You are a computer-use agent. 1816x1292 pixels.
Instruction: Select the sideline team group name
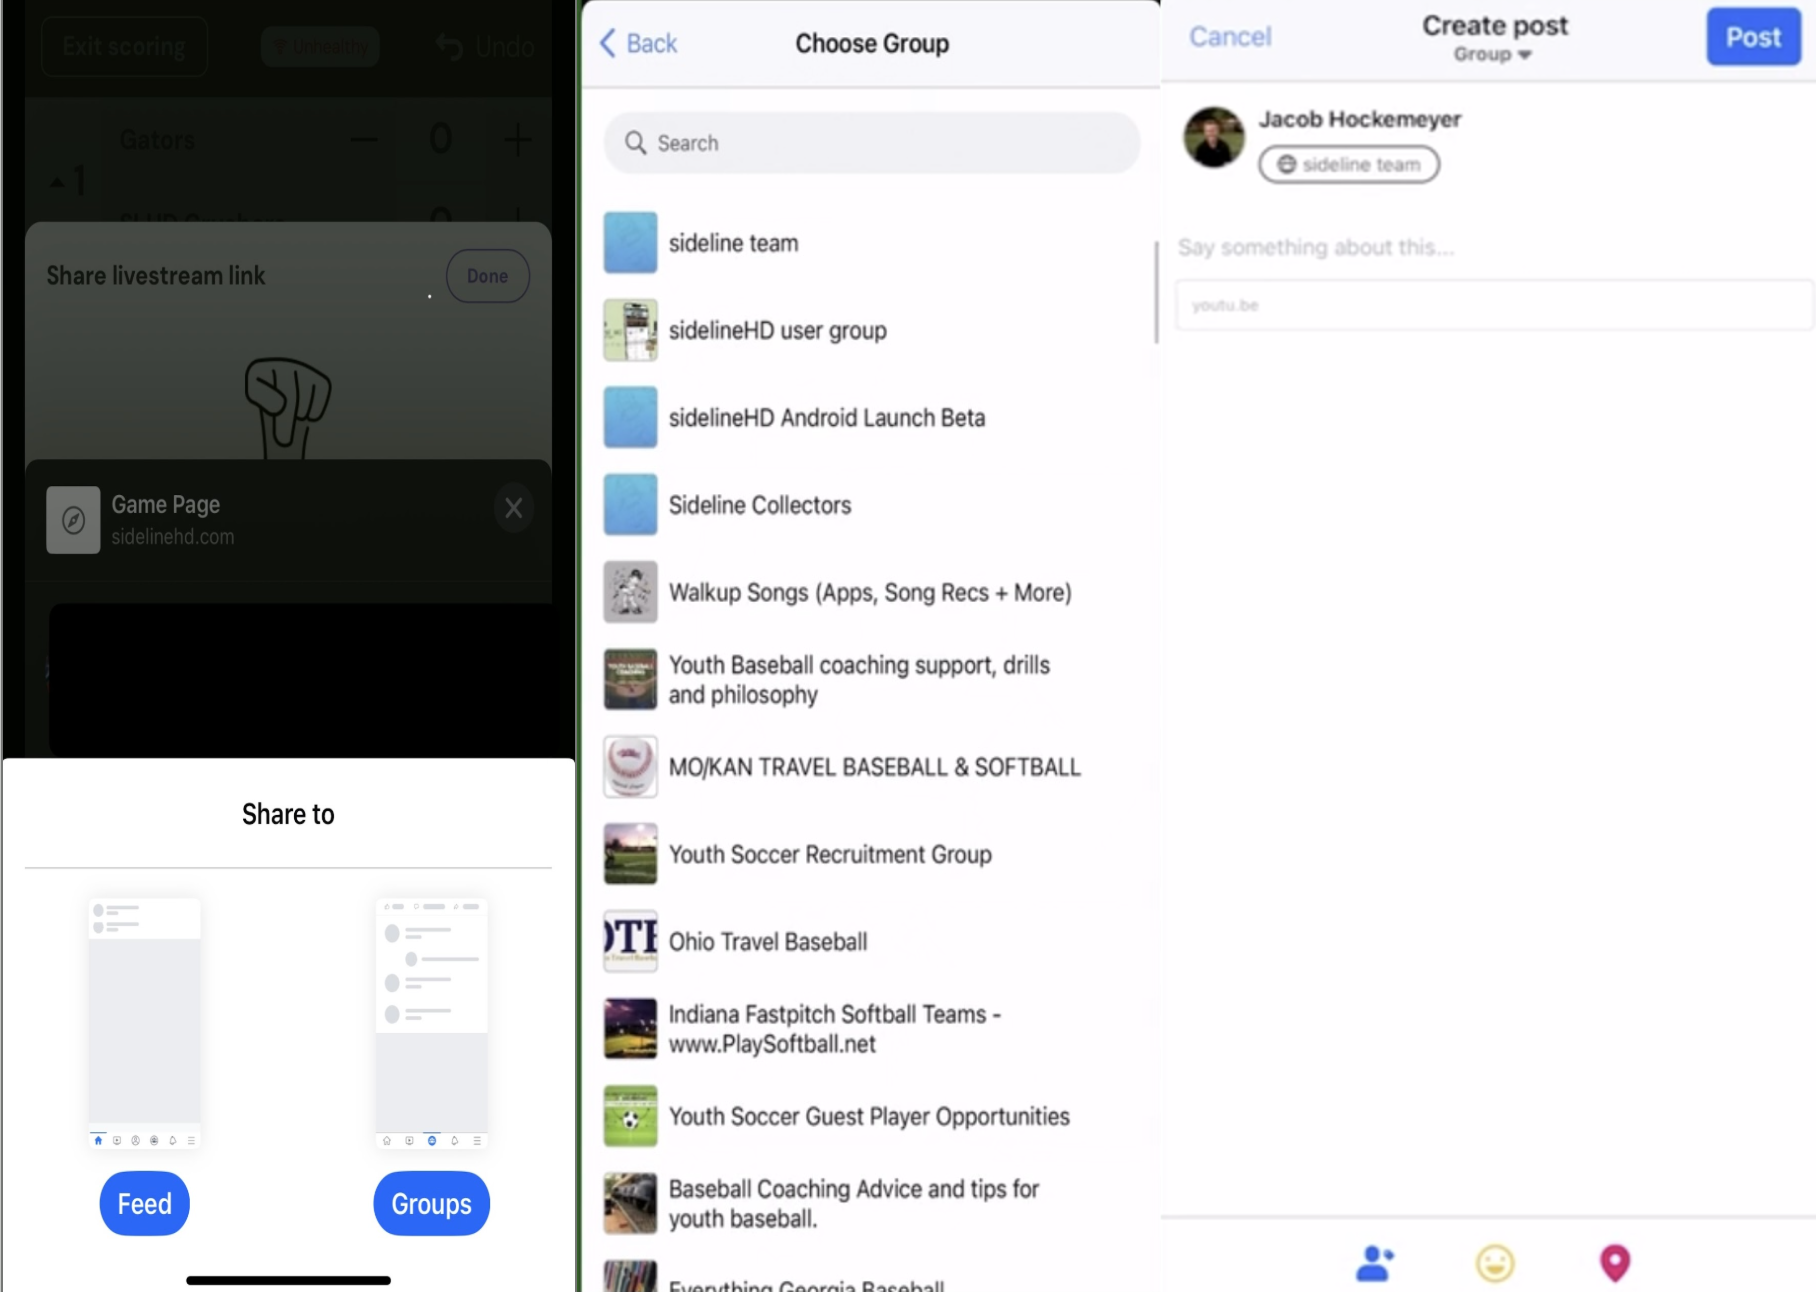click(734, 243)
